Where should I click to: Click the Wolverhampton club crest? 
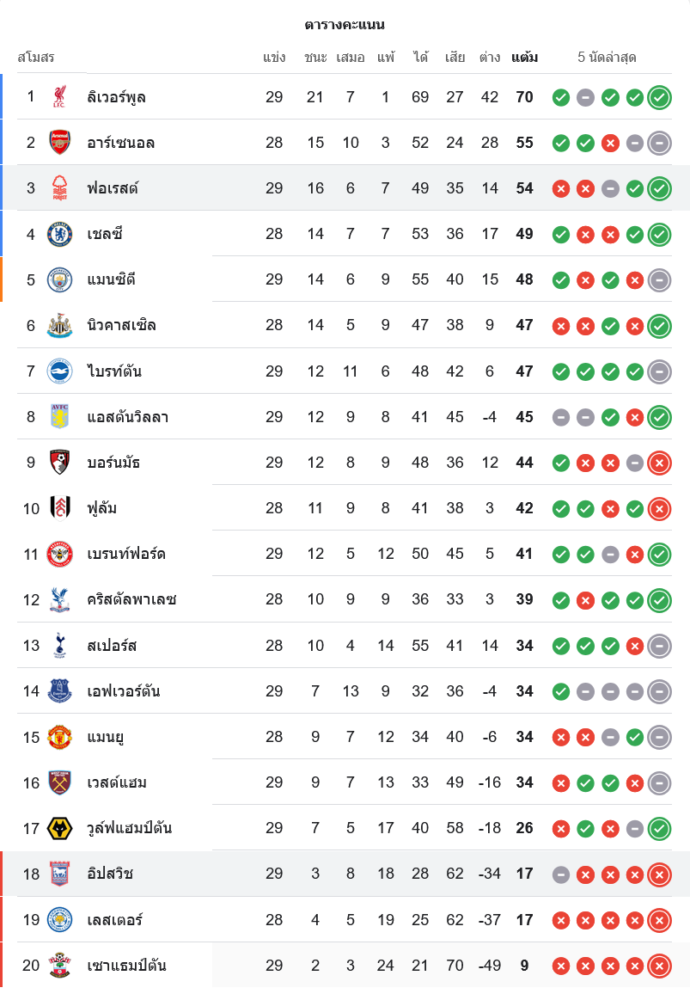click(x=59, y=828)
